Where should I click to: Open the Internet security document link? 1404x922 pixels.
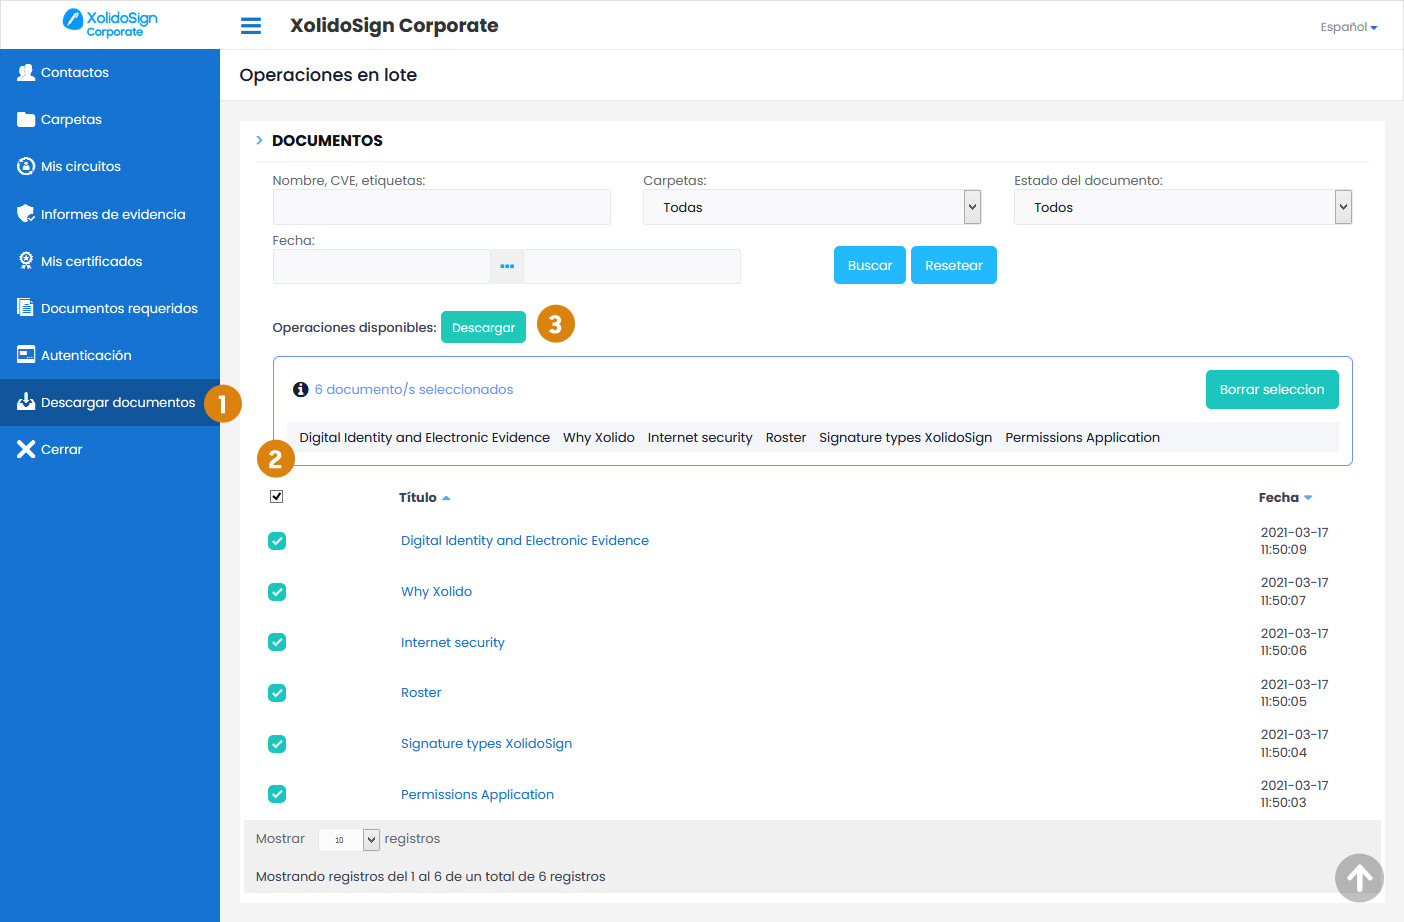tap(452, 643)
